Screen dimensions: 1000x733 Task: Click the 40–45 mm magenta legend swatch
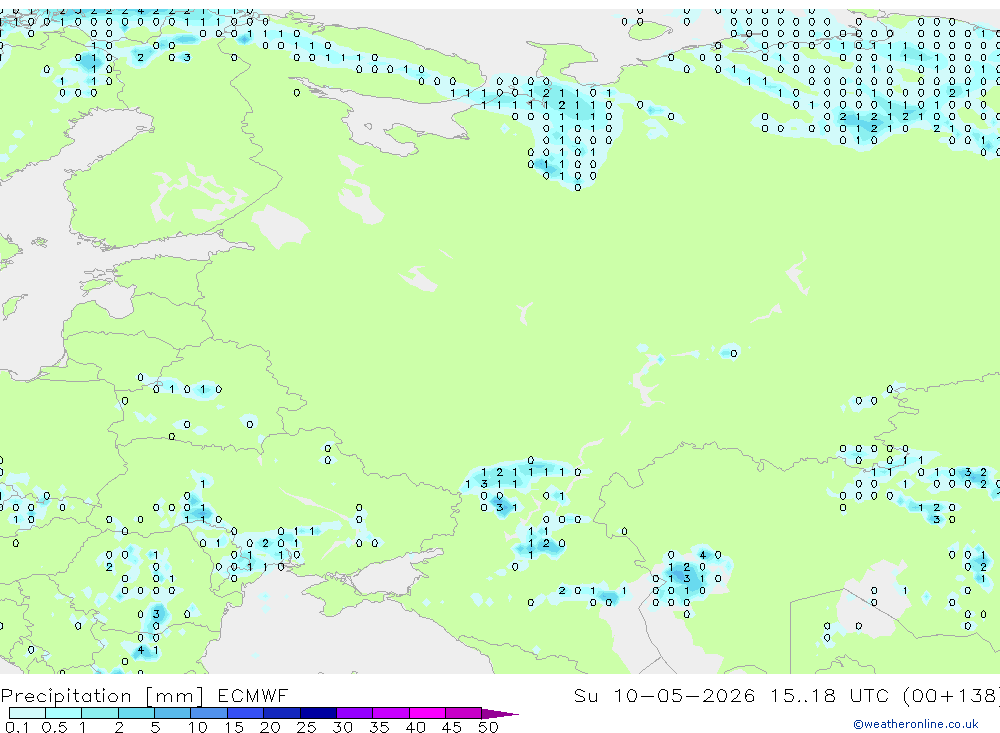427,713
